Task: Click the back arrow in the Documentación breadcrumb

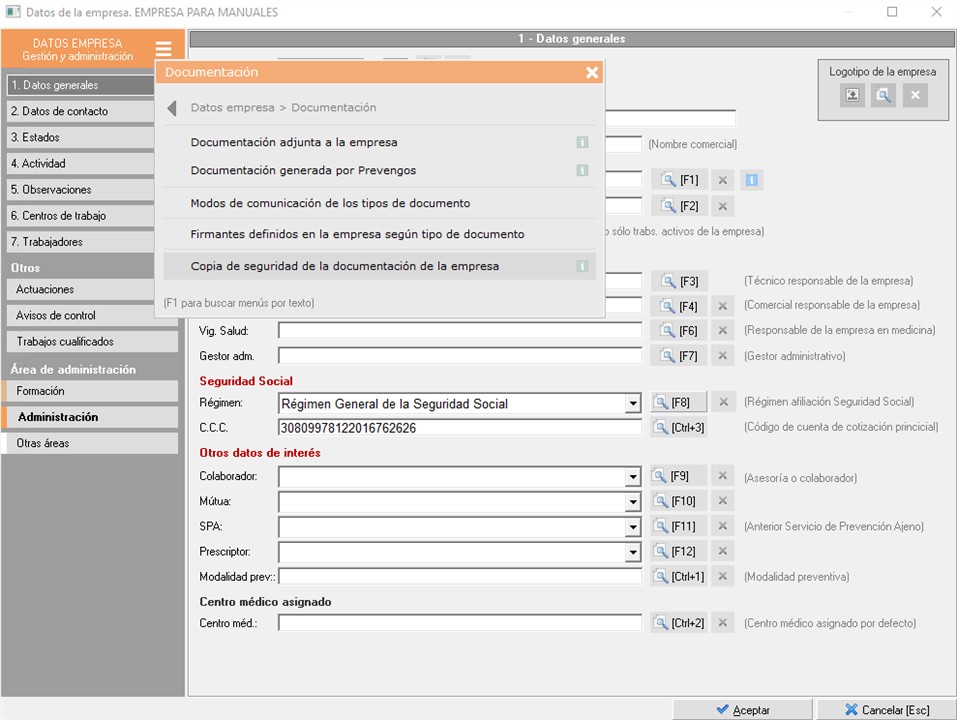Action: (172, 108)
